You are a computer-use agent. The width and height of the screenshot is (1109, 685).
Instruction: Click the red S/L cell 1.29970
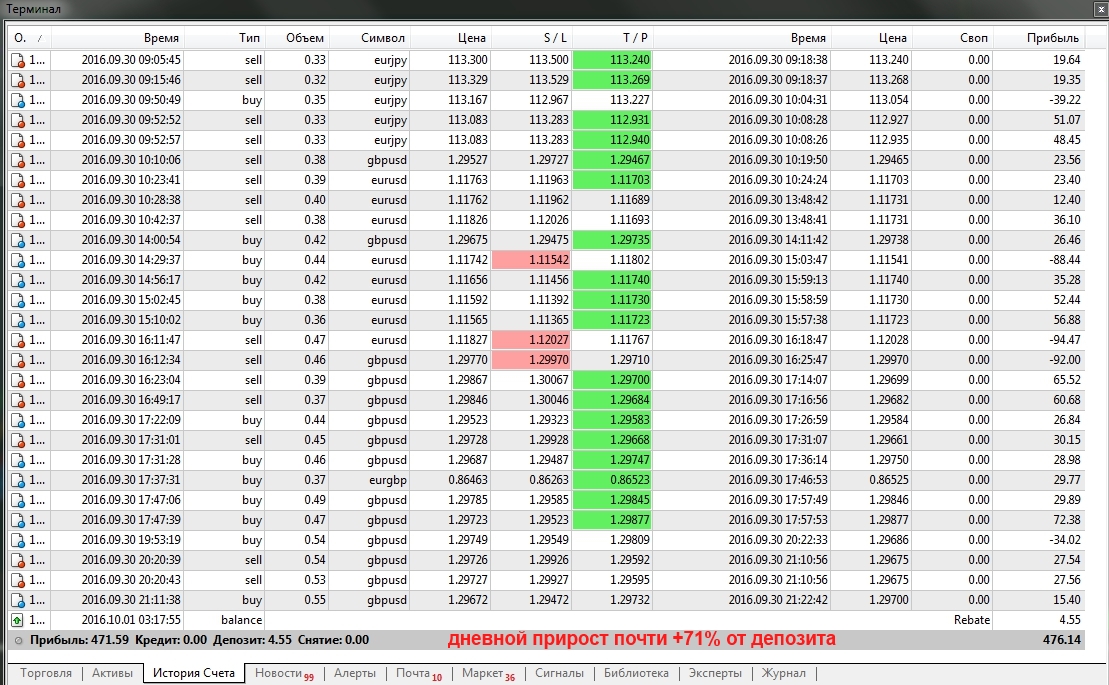click(x=531, y=360)
